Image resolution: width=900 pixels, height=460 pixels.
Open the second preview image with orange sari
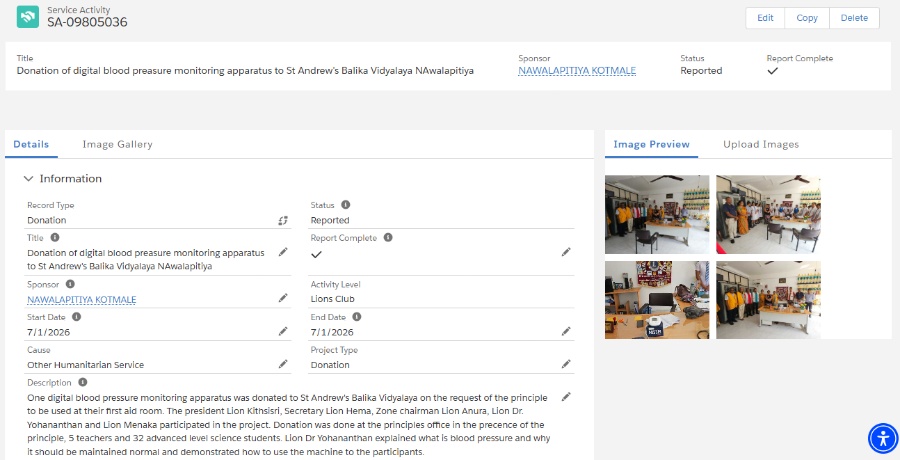click(769, 214)
